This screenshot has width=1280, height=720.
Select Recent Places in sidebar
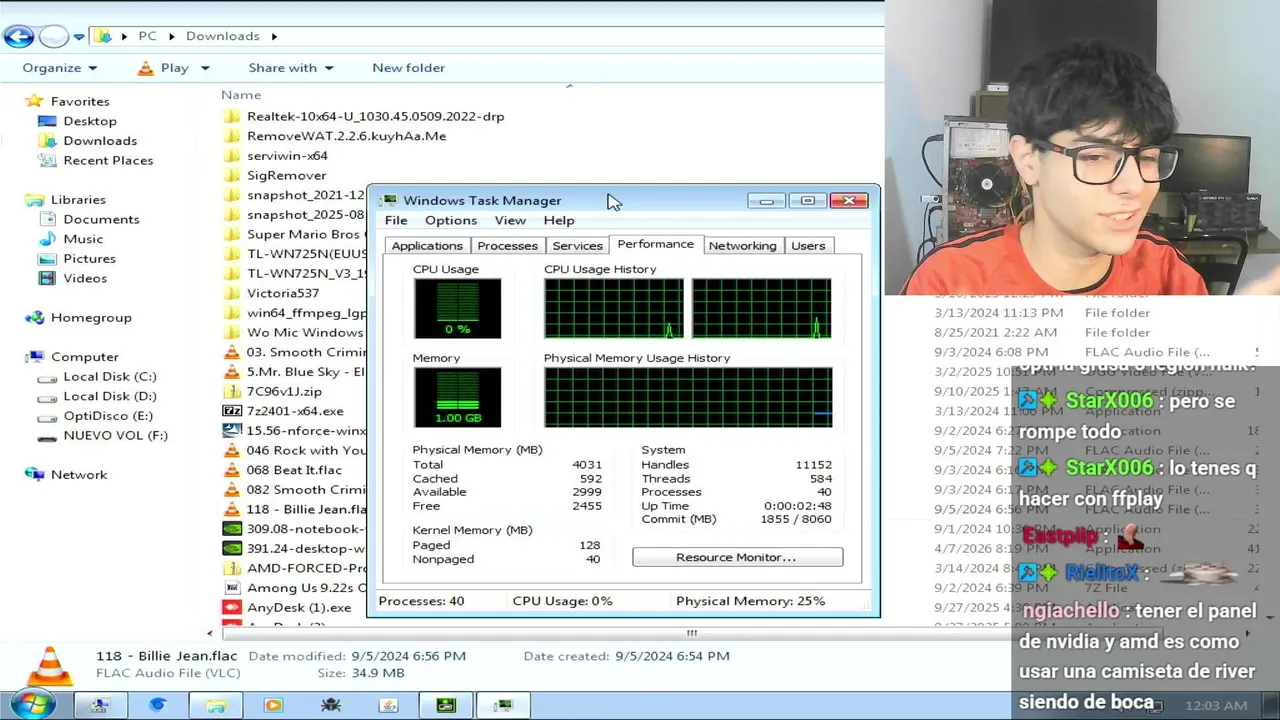[108, 160]
